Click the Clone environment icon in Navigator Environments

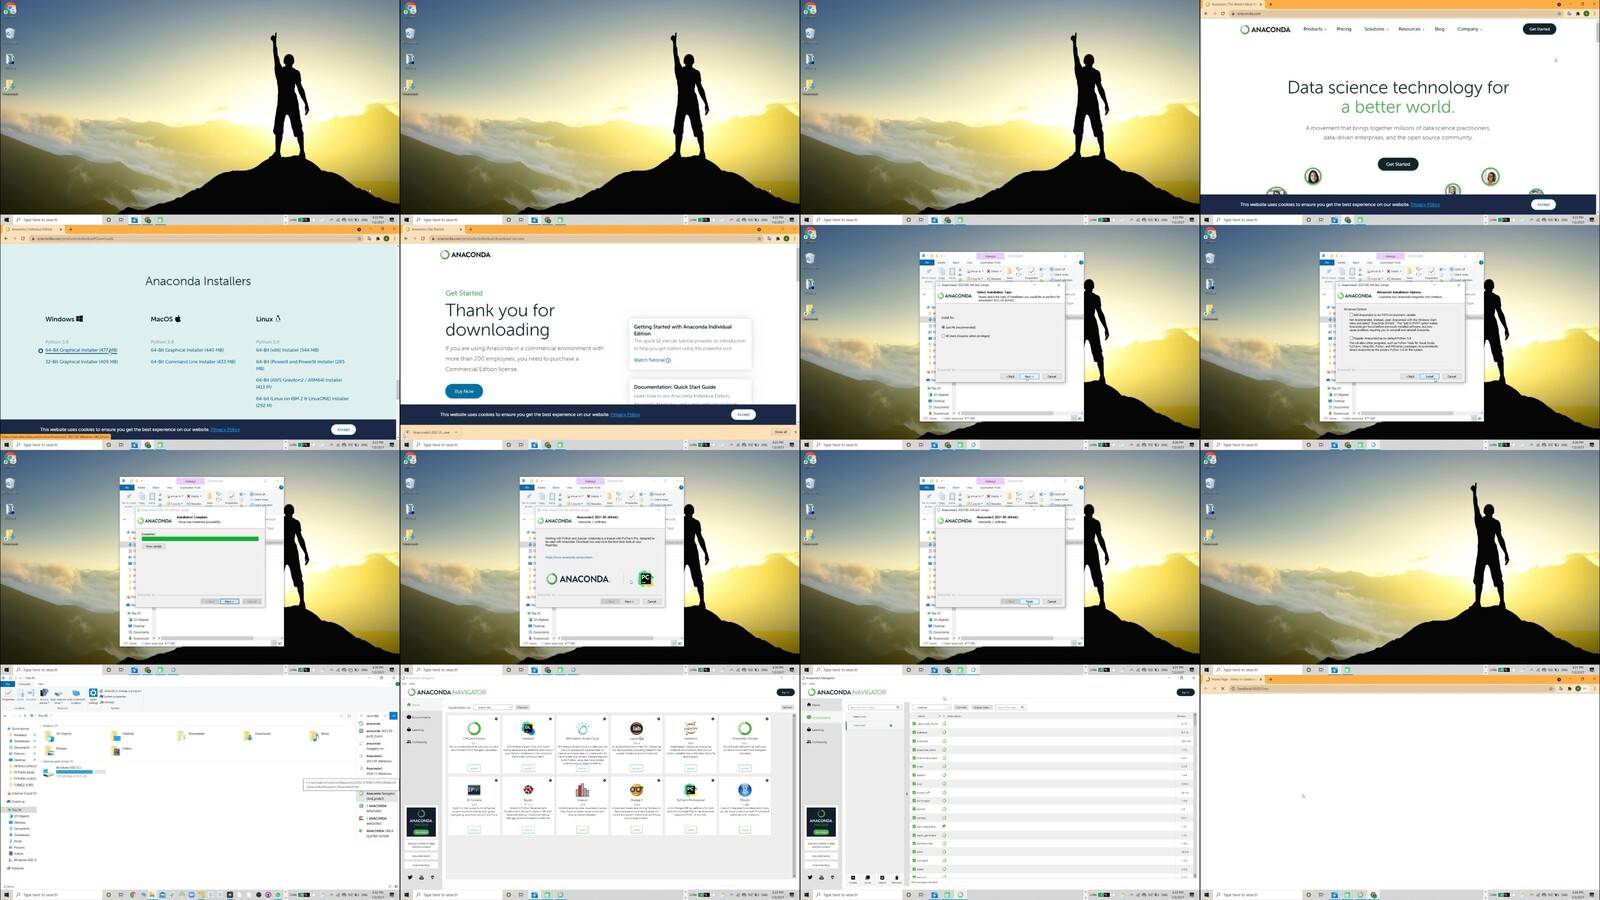[x=867, y=879]
